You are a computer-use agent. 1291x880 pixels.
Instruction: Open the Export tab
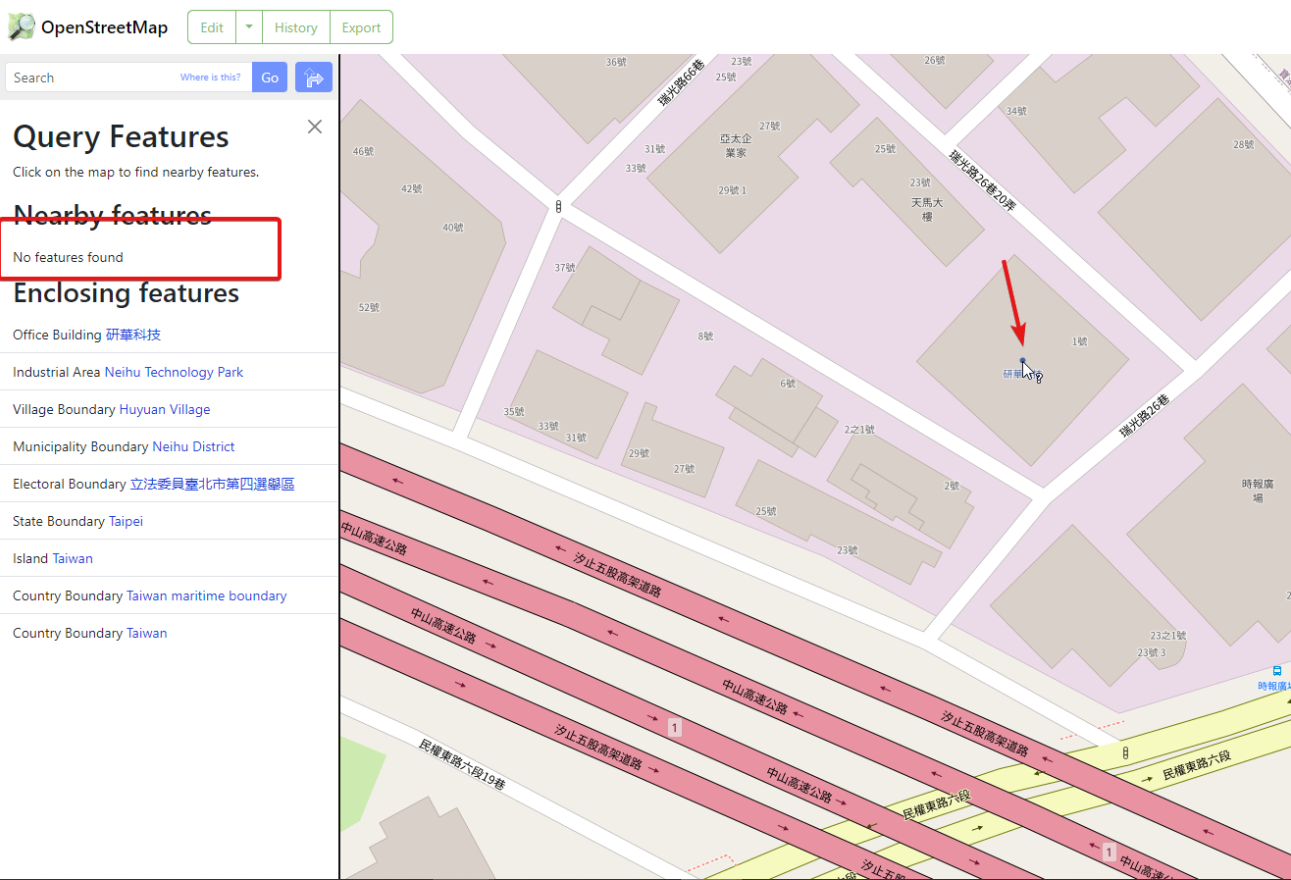coord(361,28)
